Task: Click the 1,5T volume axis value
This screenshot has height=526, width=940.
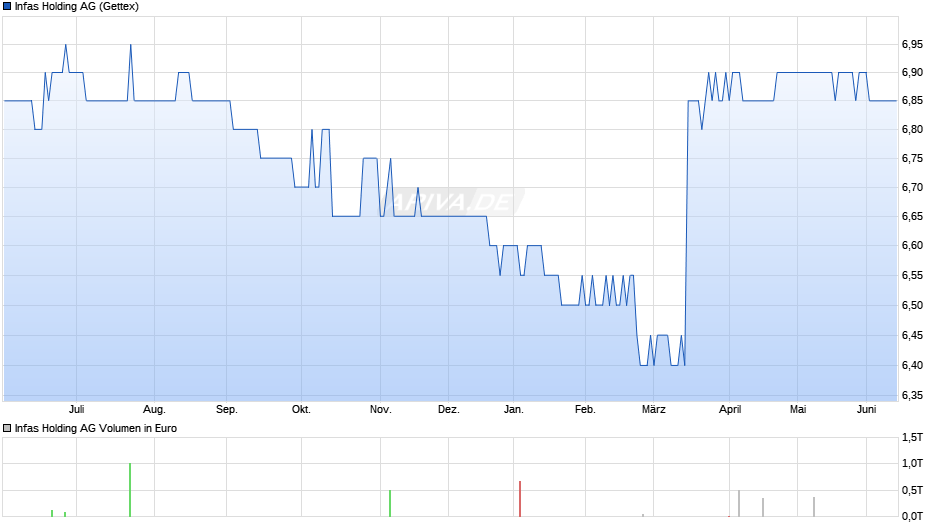Action: [912, 437]
